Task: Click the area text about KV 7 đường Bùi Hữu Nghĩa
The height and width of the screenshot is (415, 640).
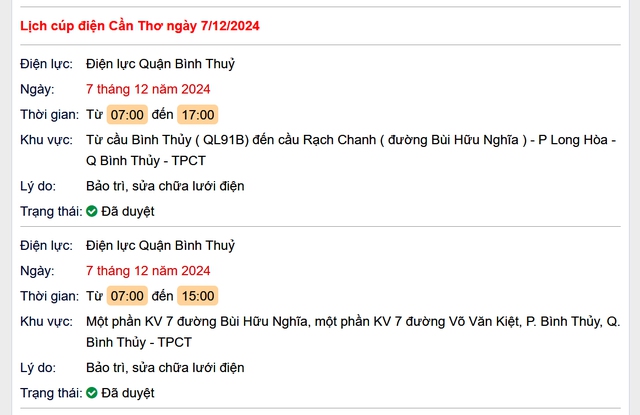Action: (353, 331)
